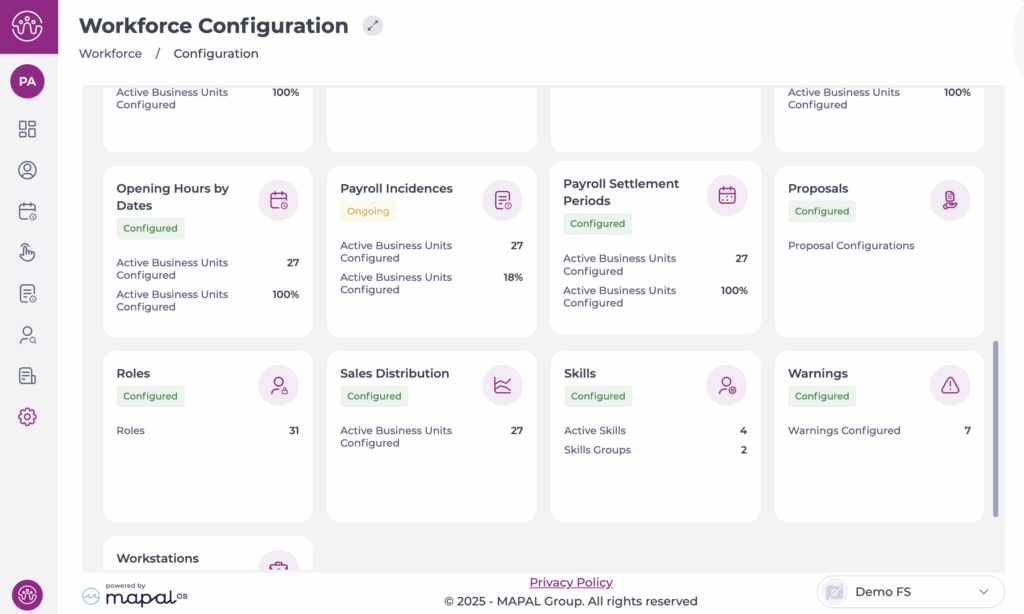Open the document clock icon in sidebar
The width and height of the screenshot is (1024, 614).
coord(27,294)
